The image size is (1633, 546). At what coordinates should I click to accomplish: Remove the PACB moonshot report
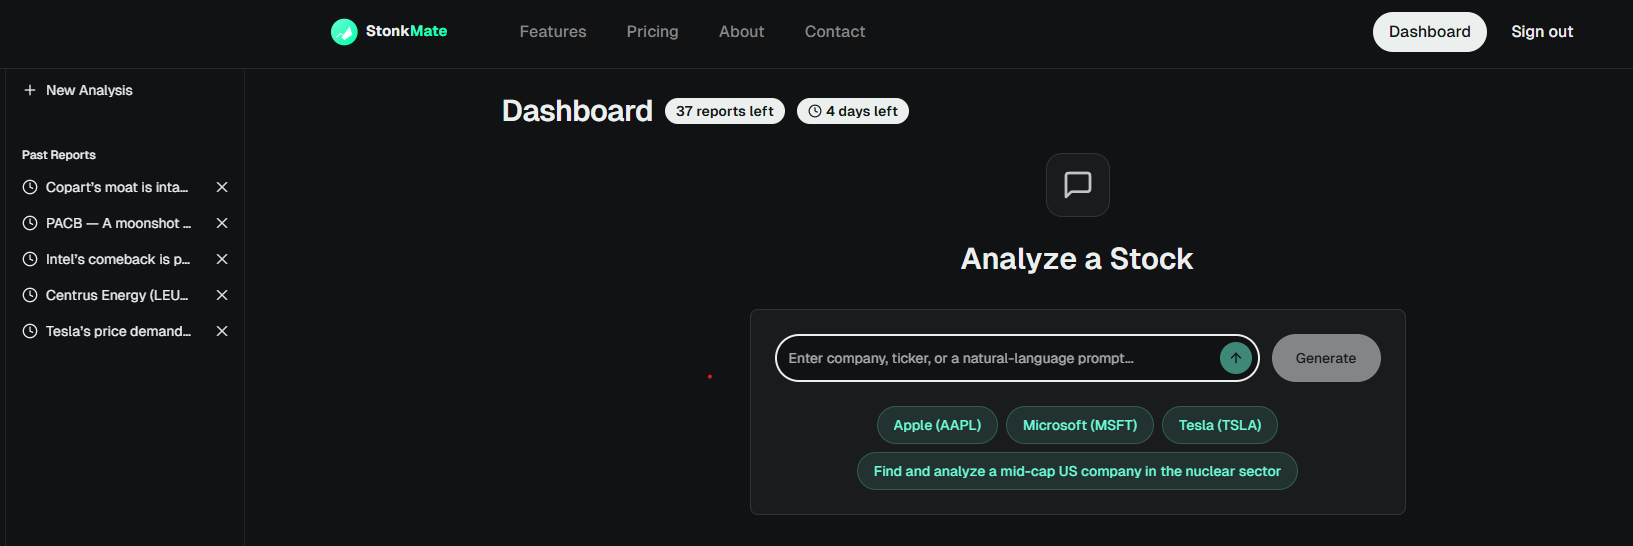point(222,223)
